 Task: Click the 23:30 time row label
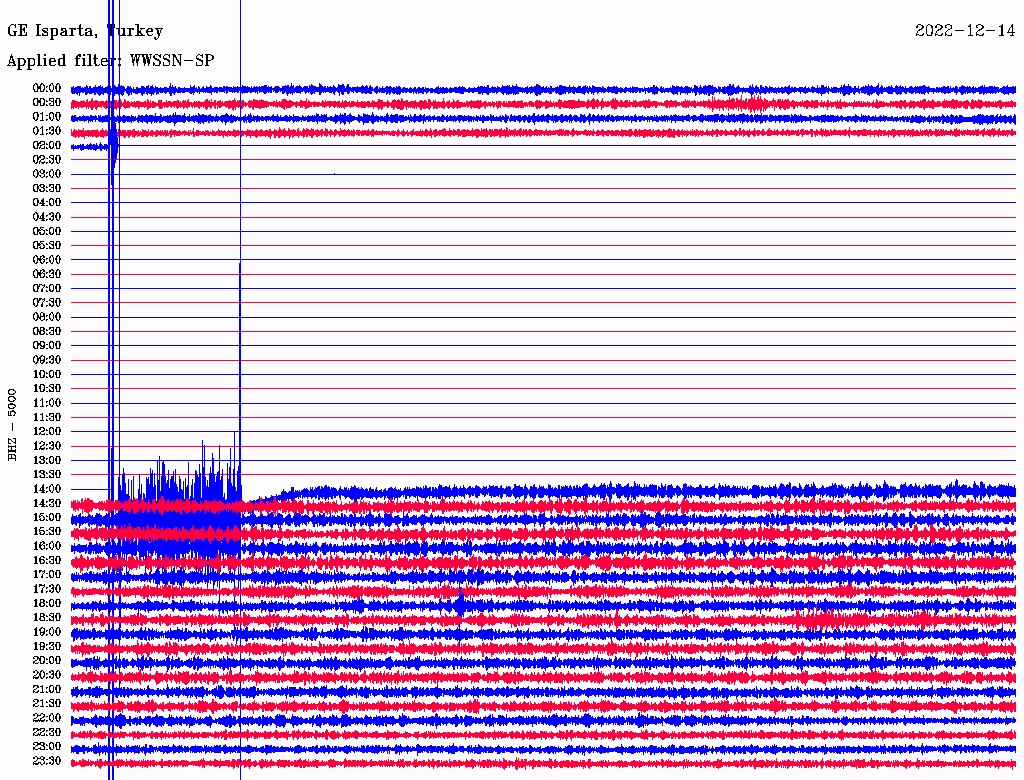47,760
